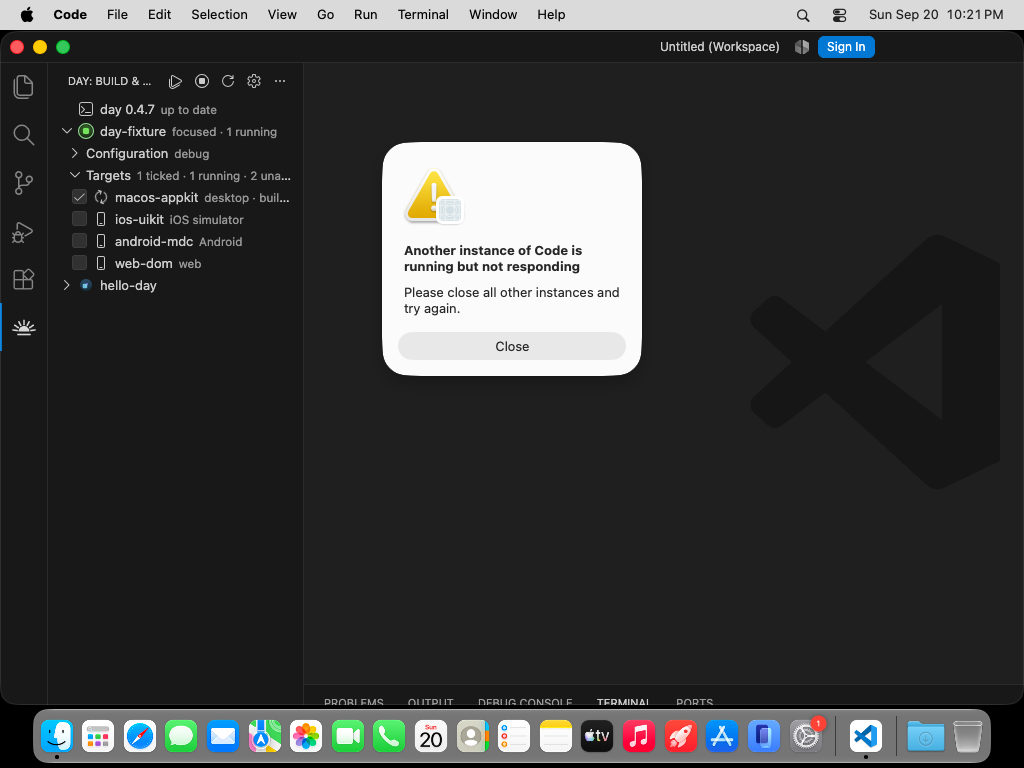
Task: Open the Run and Debug view
Action: coord(24,232)
